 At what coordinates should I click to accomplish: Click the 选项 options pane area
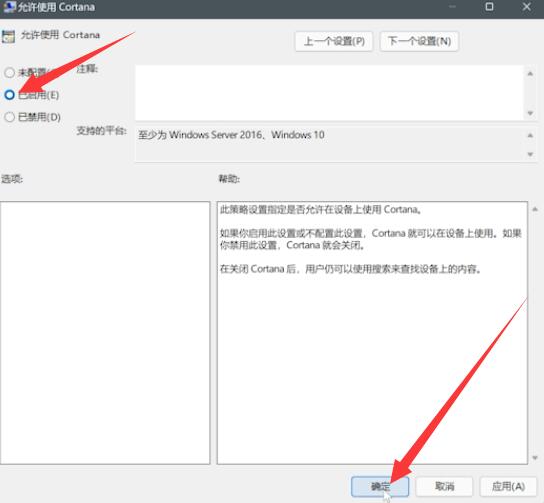click(105, 332)
